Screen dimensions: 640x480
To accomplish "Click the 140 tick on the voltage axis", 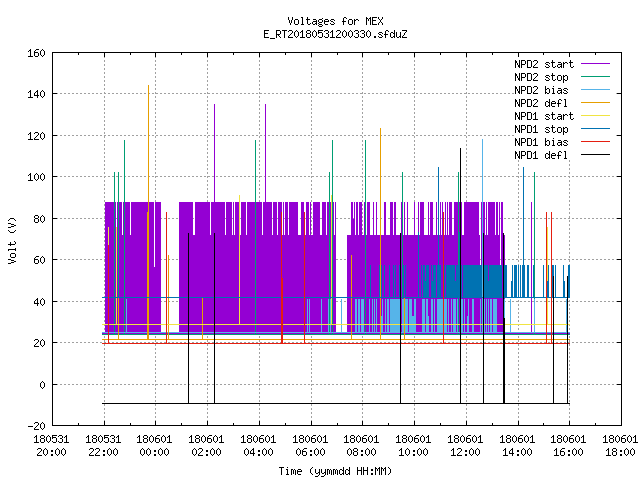I will coord(36,94).
